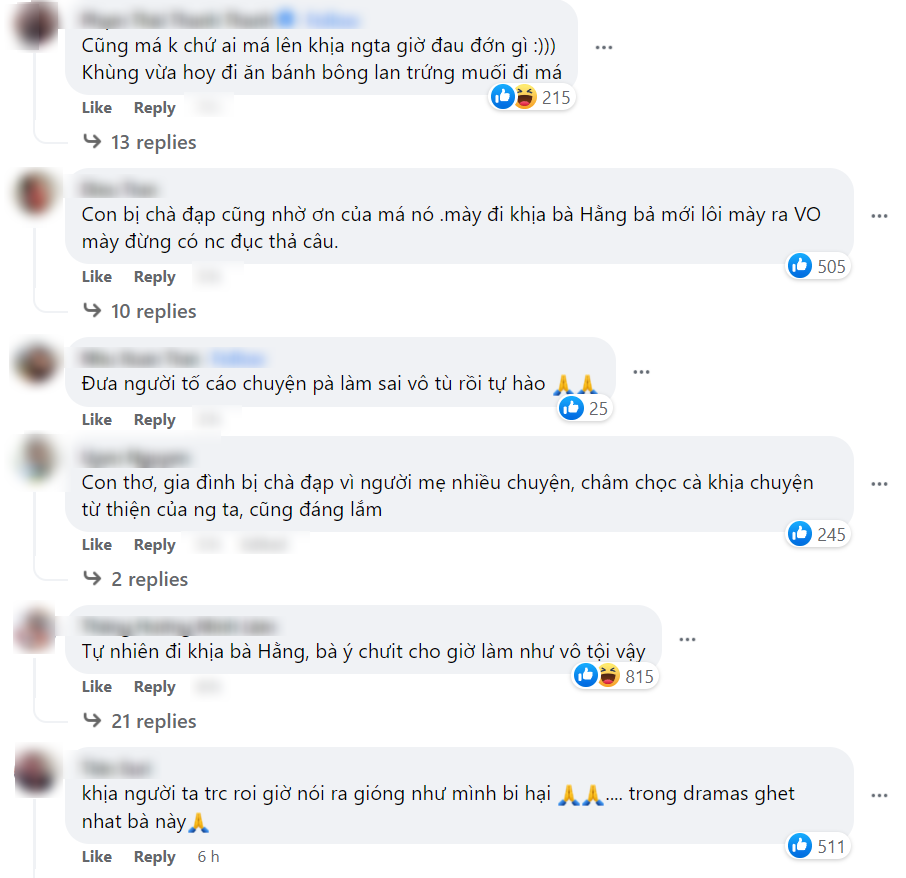This screenshot has width=906, height=878.
Task: Toggle Like on the 6 h comment
Action: 97,857
